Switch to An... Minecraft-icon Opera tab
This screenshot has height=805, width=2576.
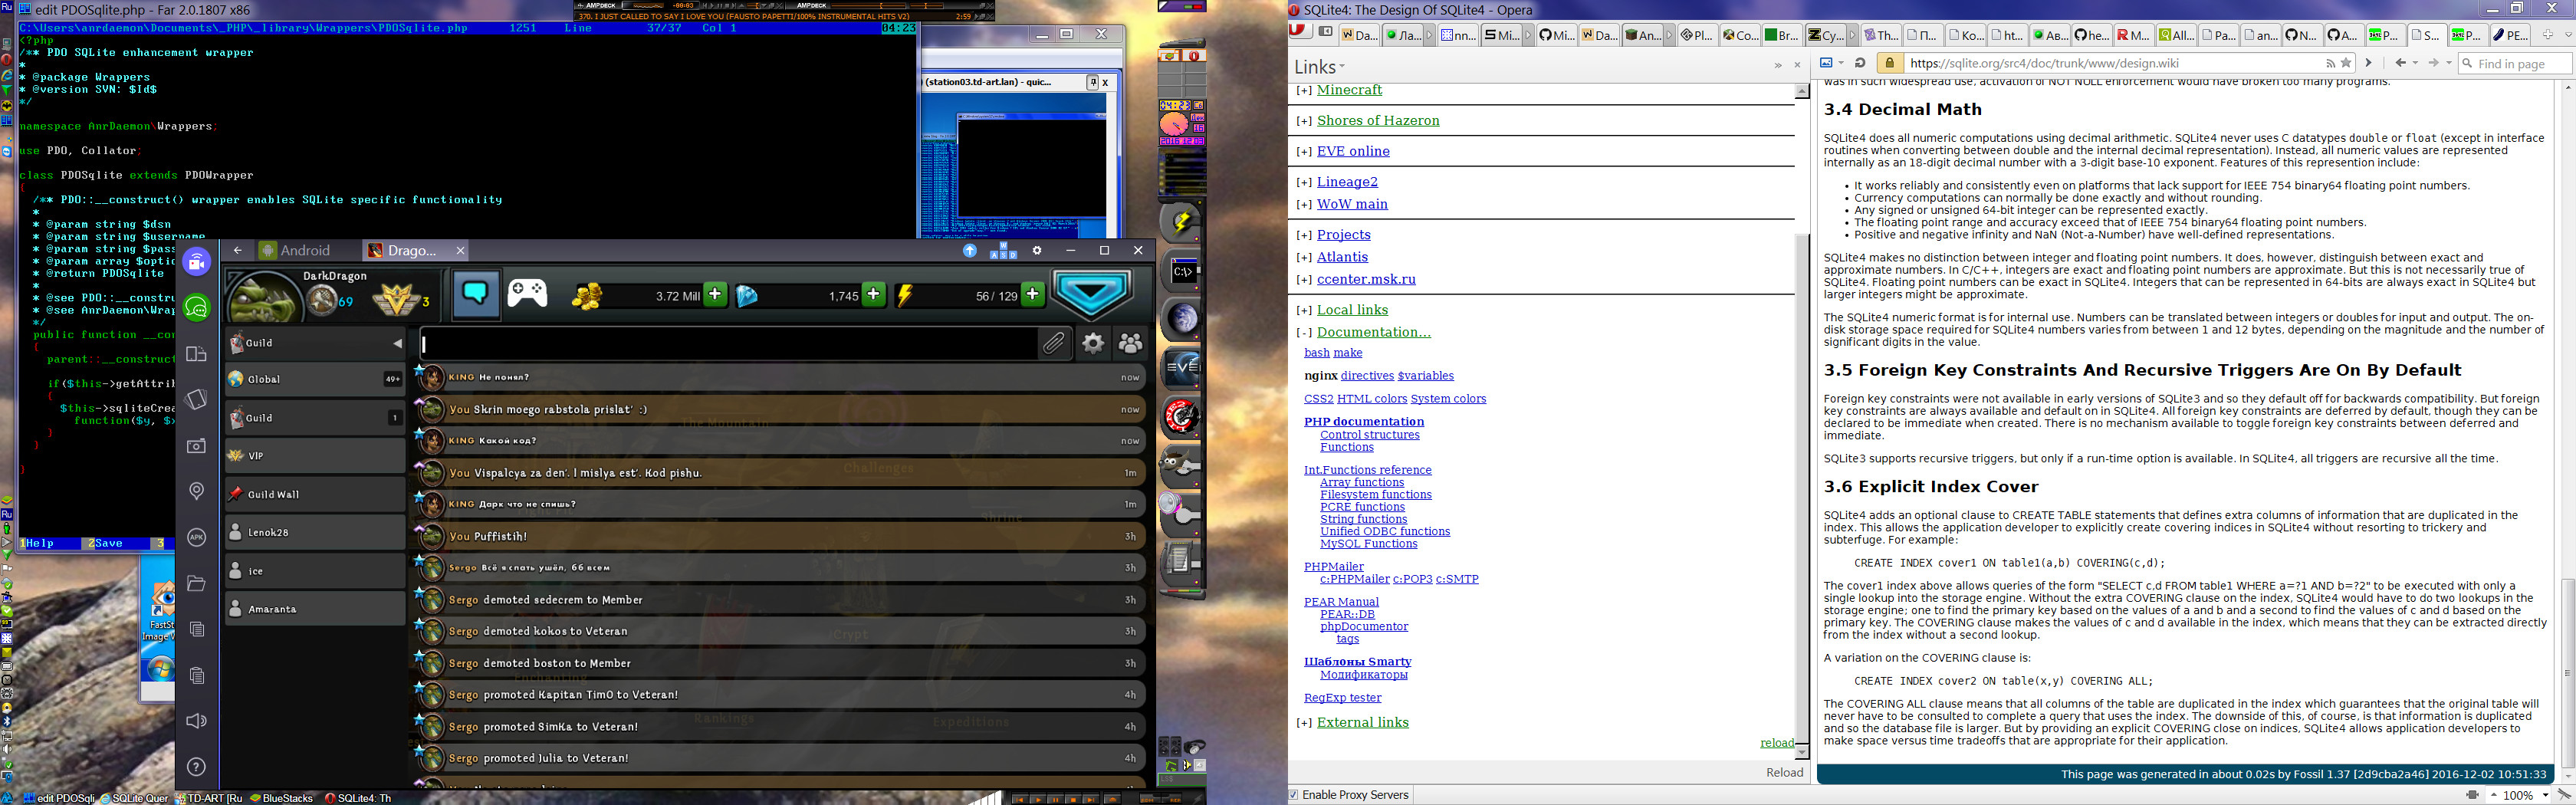point(1644,35)
